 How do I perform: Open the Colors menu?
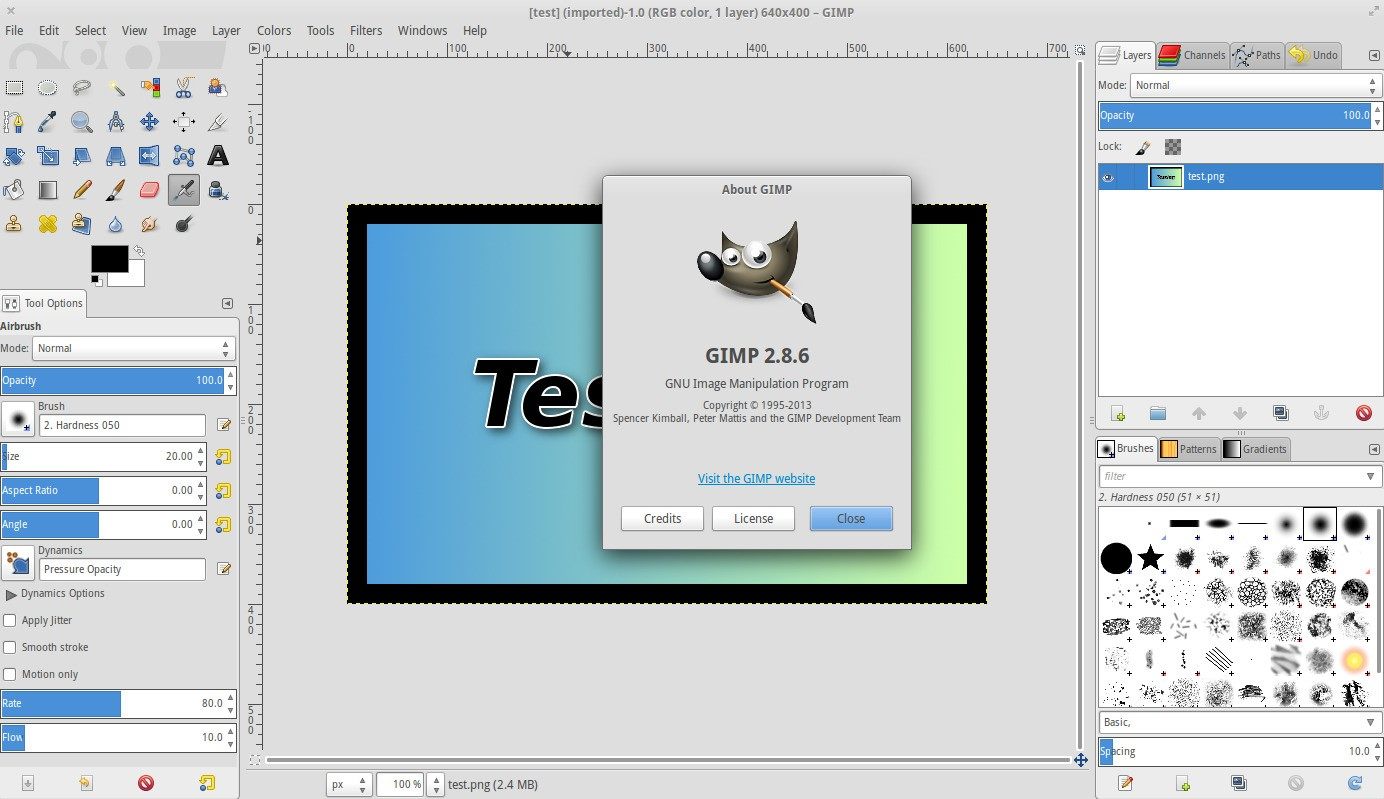click(274, 30)
